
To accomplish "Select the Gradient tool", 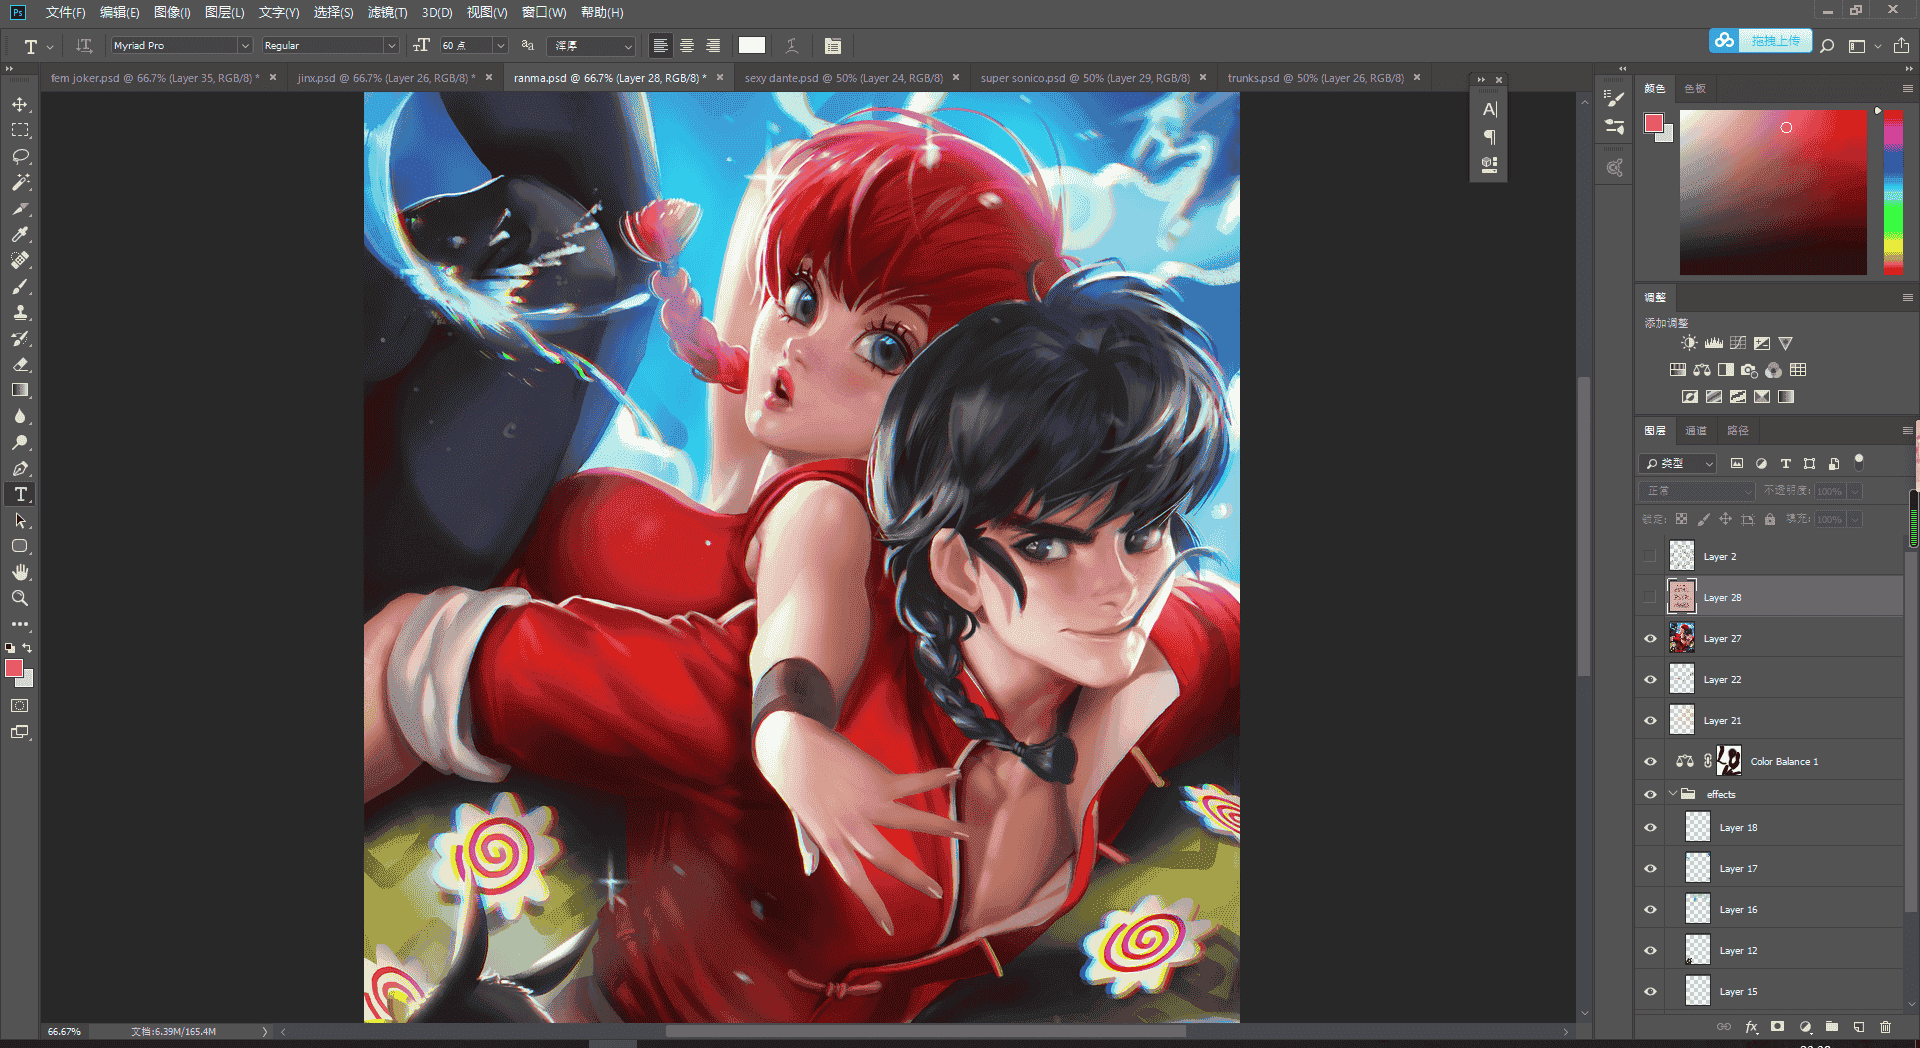I will pyautogui.click(x=20, y=391).
